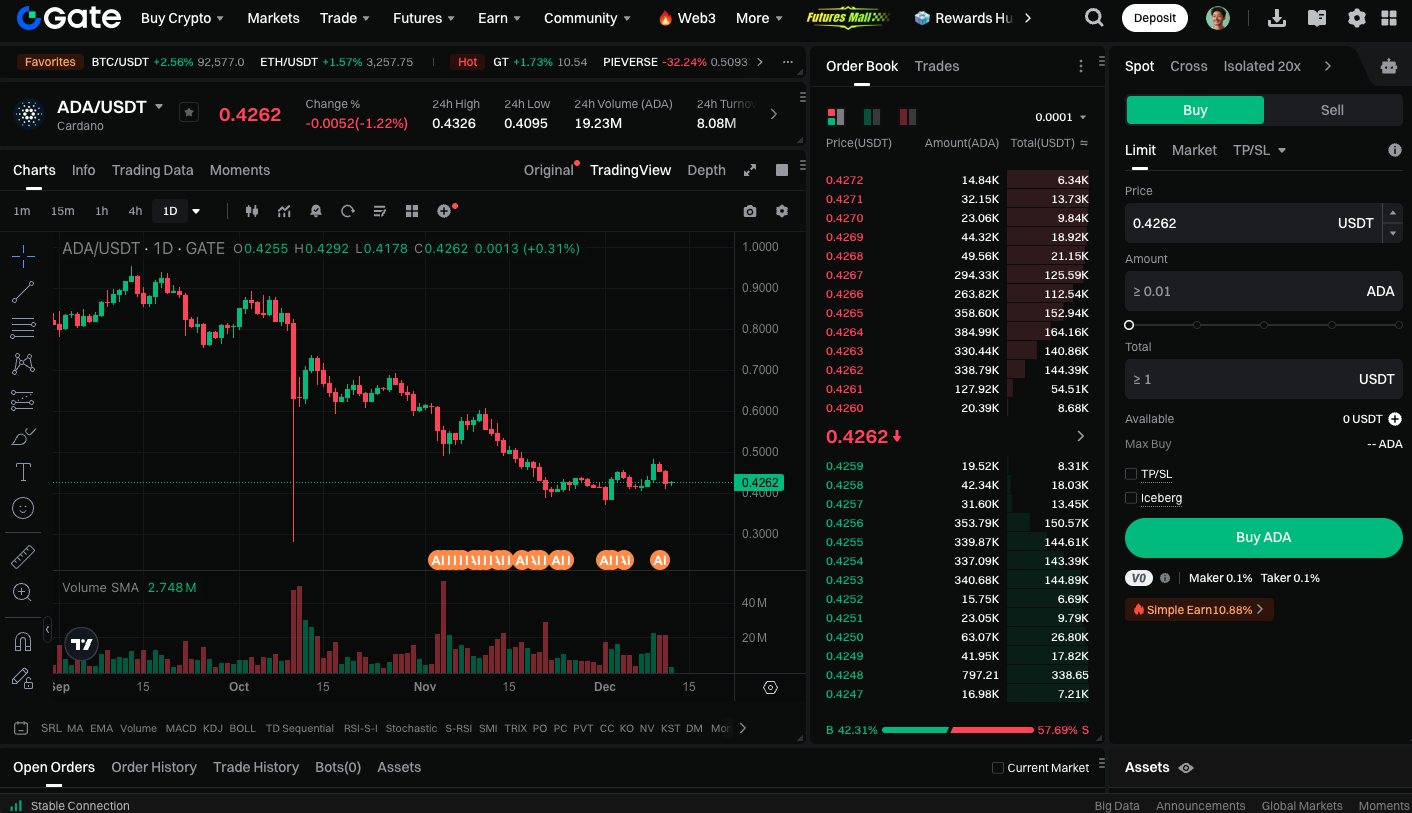Screen dimensions: 1412x813
Task: Open the chart indicators menu
Action: point(284,211)
